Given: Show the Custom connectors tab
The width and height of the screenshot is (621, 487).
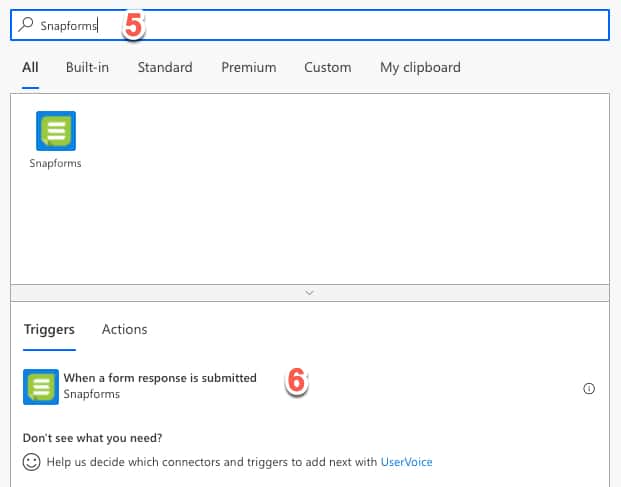Looking at the screenshot, I should [328, 67].
